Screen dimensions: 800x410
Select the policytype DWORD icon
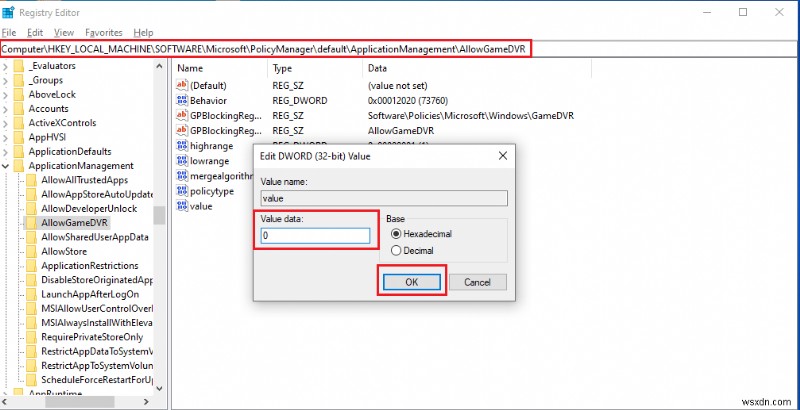click(182, 191)
